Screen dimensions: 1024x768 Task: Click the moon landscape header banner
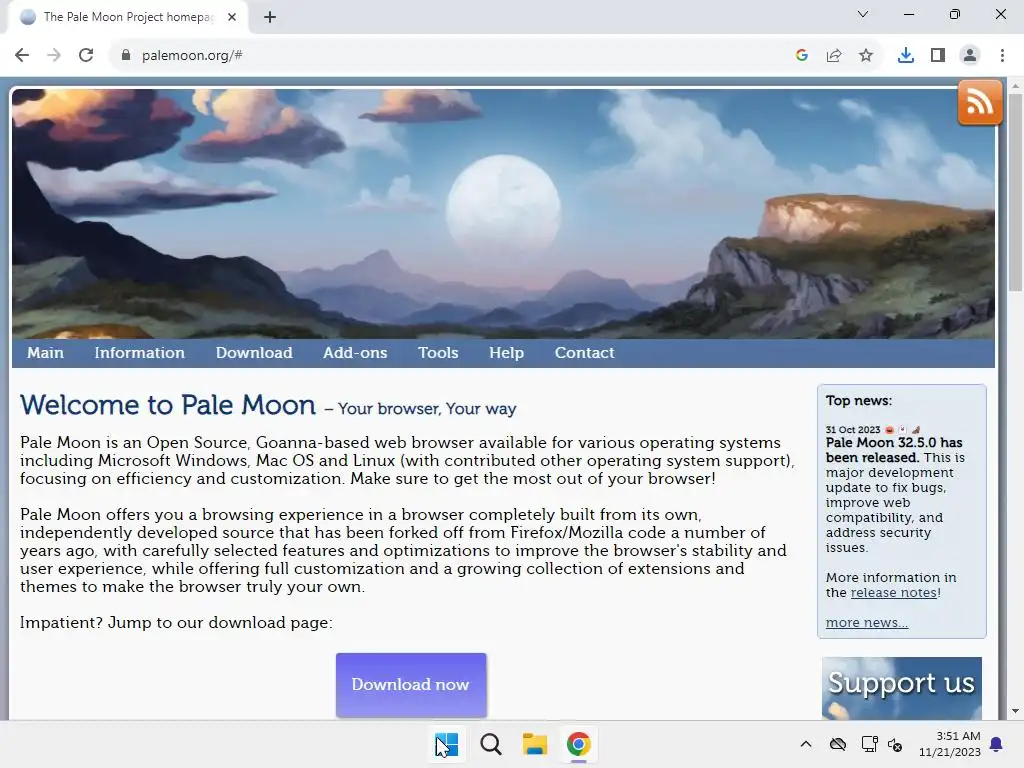(504, 214)
